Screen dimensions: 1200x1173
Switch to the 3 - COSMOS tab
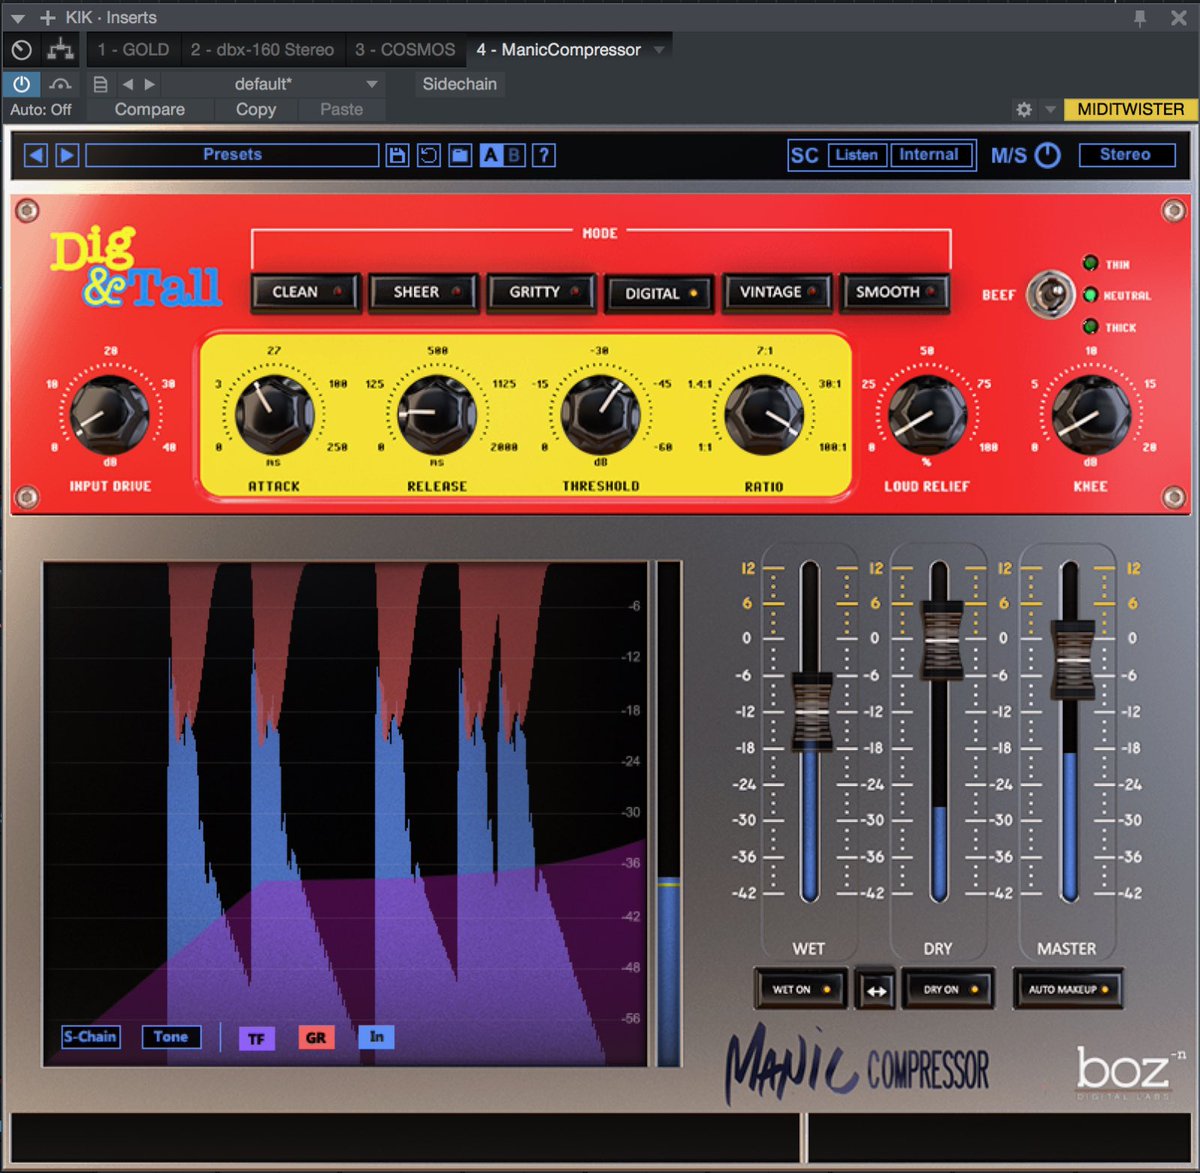coord(405,49)
